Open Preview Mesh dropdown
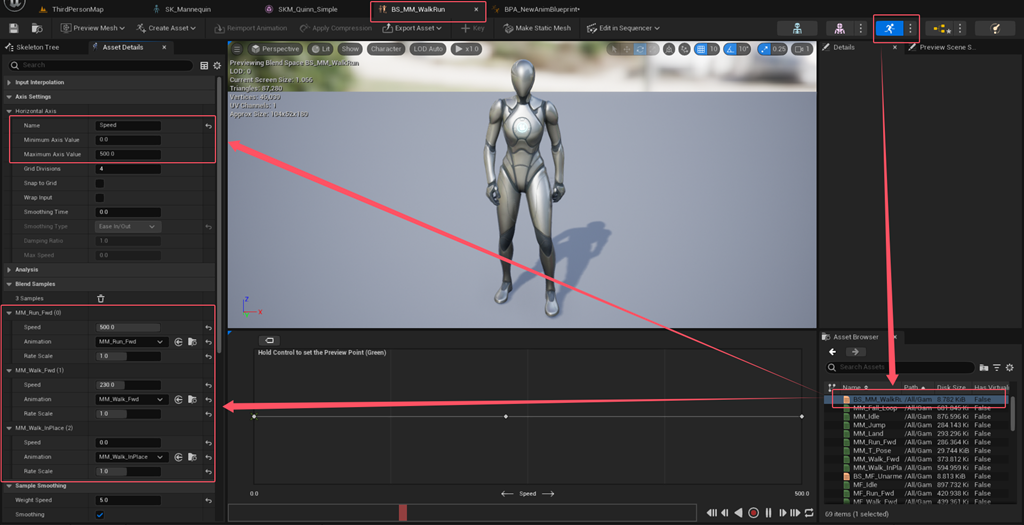Viewport: 1024px width, 525px height. (92, 28)
